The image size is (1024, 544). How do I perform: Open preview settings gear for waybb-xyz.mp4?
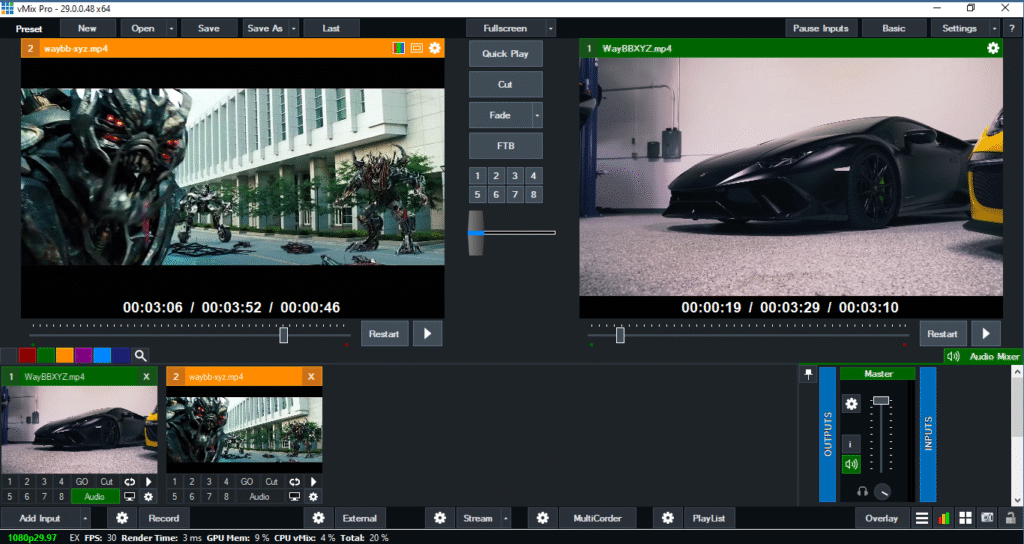pos(434,48)
